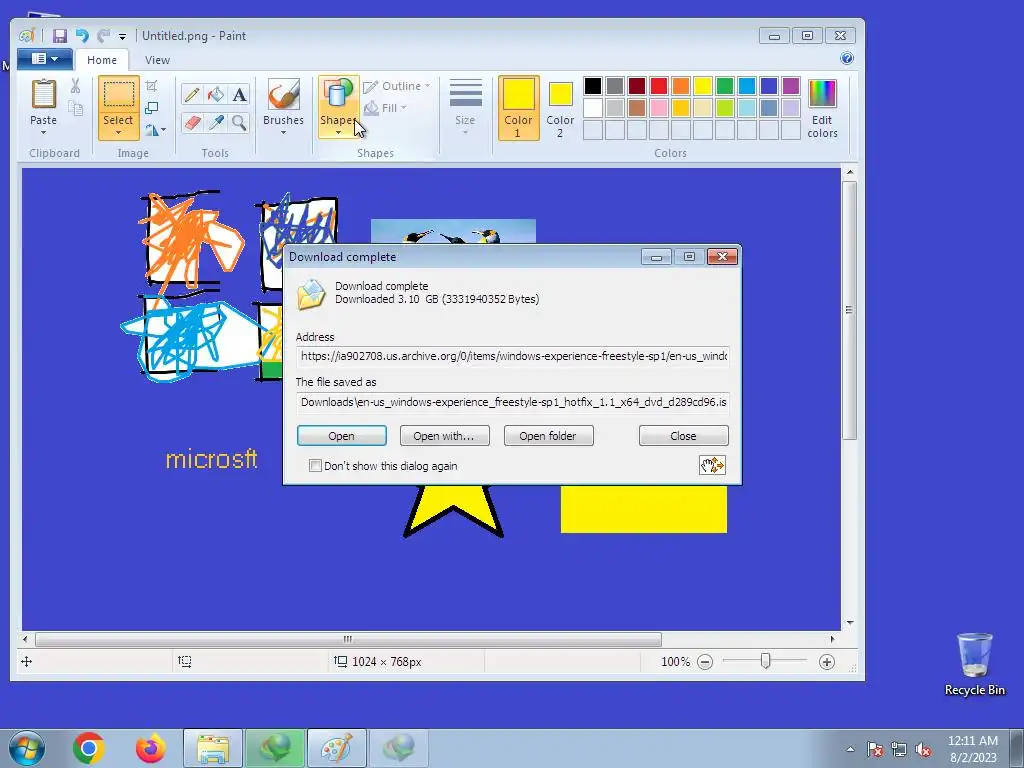Screen dimensions: 1024x768
Task: Click the Paint Help question mark icon
Action: 847,59
